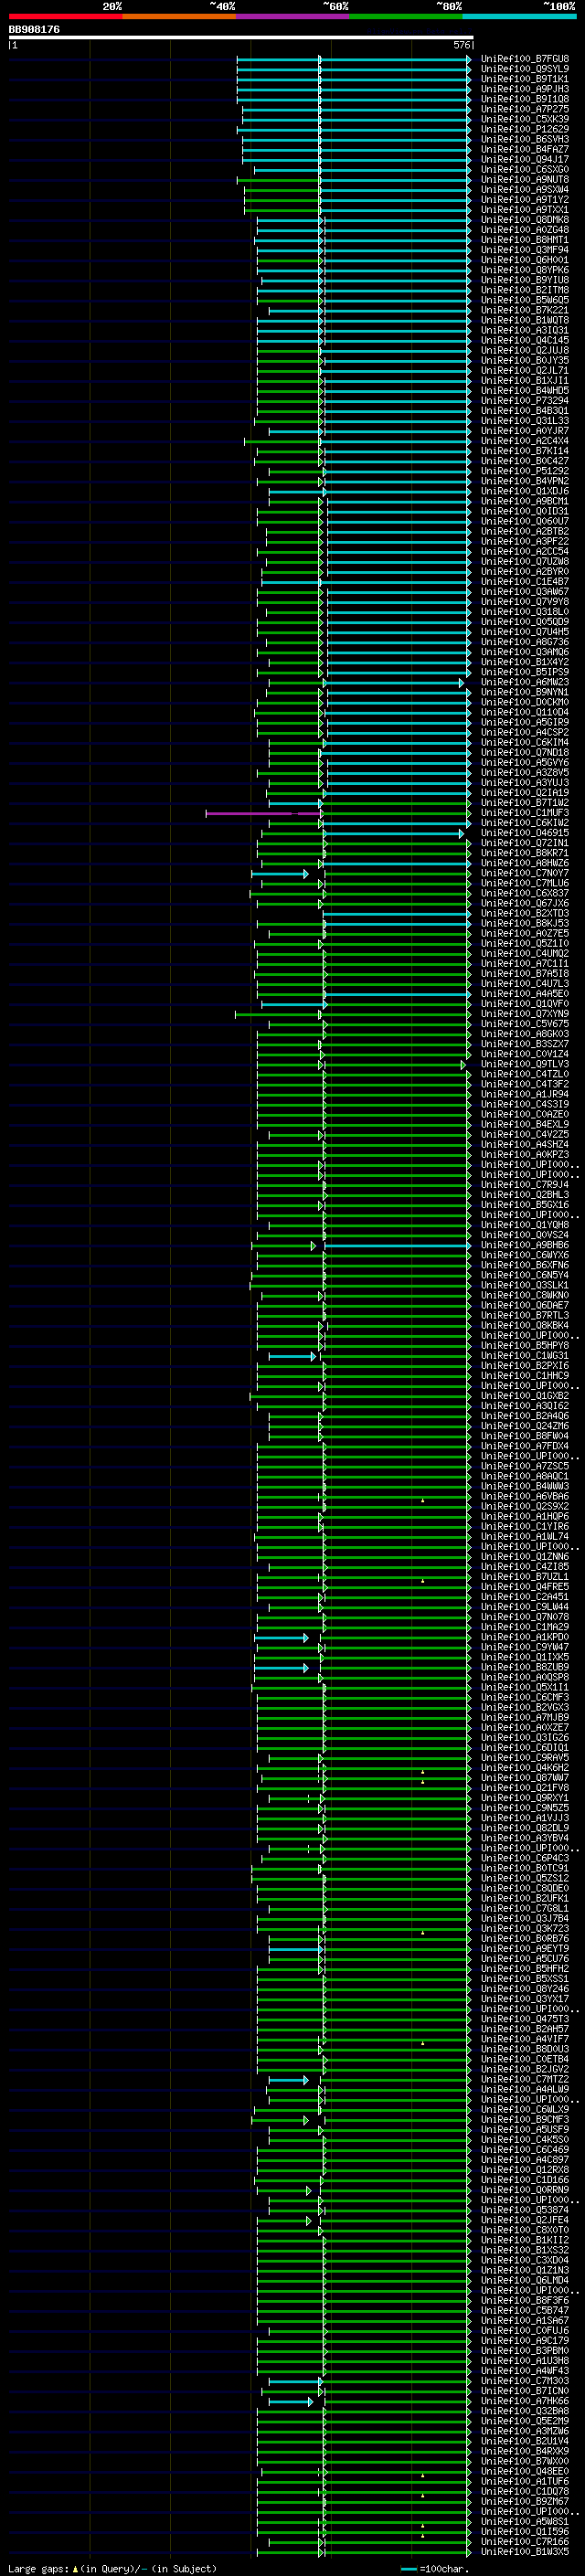Click the UniRef100_A9TXX1 label

point(525,210)
